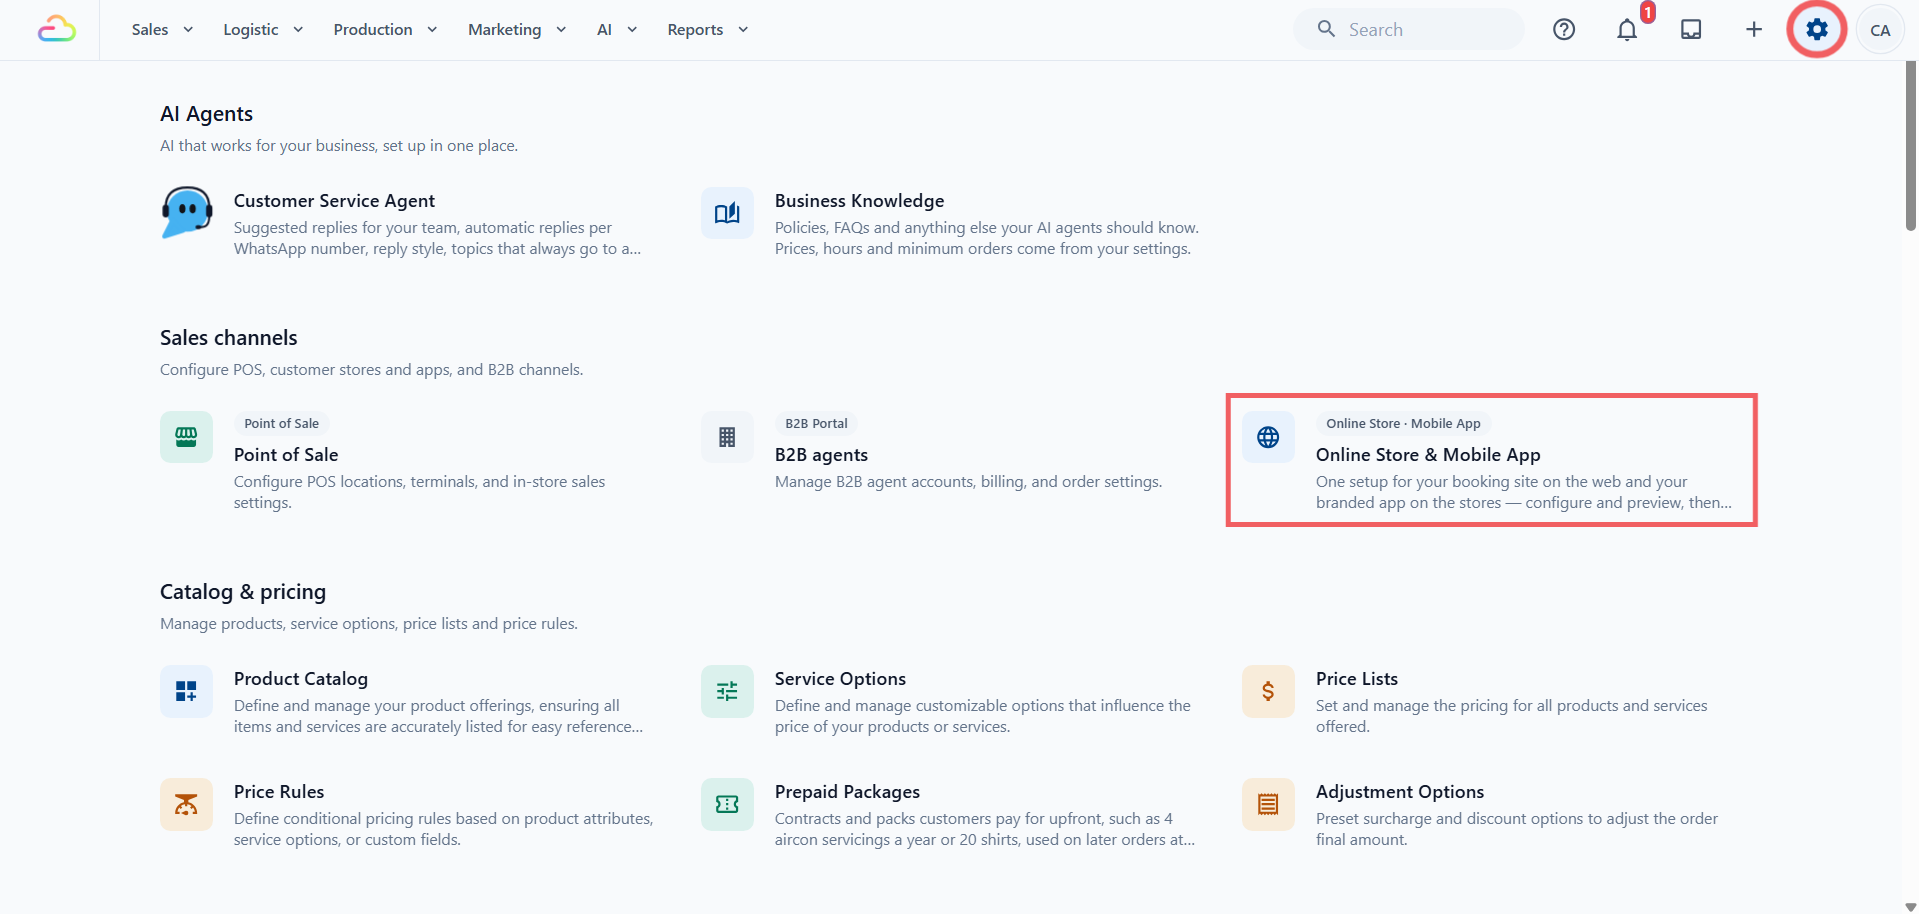Image resolution: width=1920 pixels, height=915 pixels.
Task: Click the CA user avatar
Action: (x=1880, y=30)
